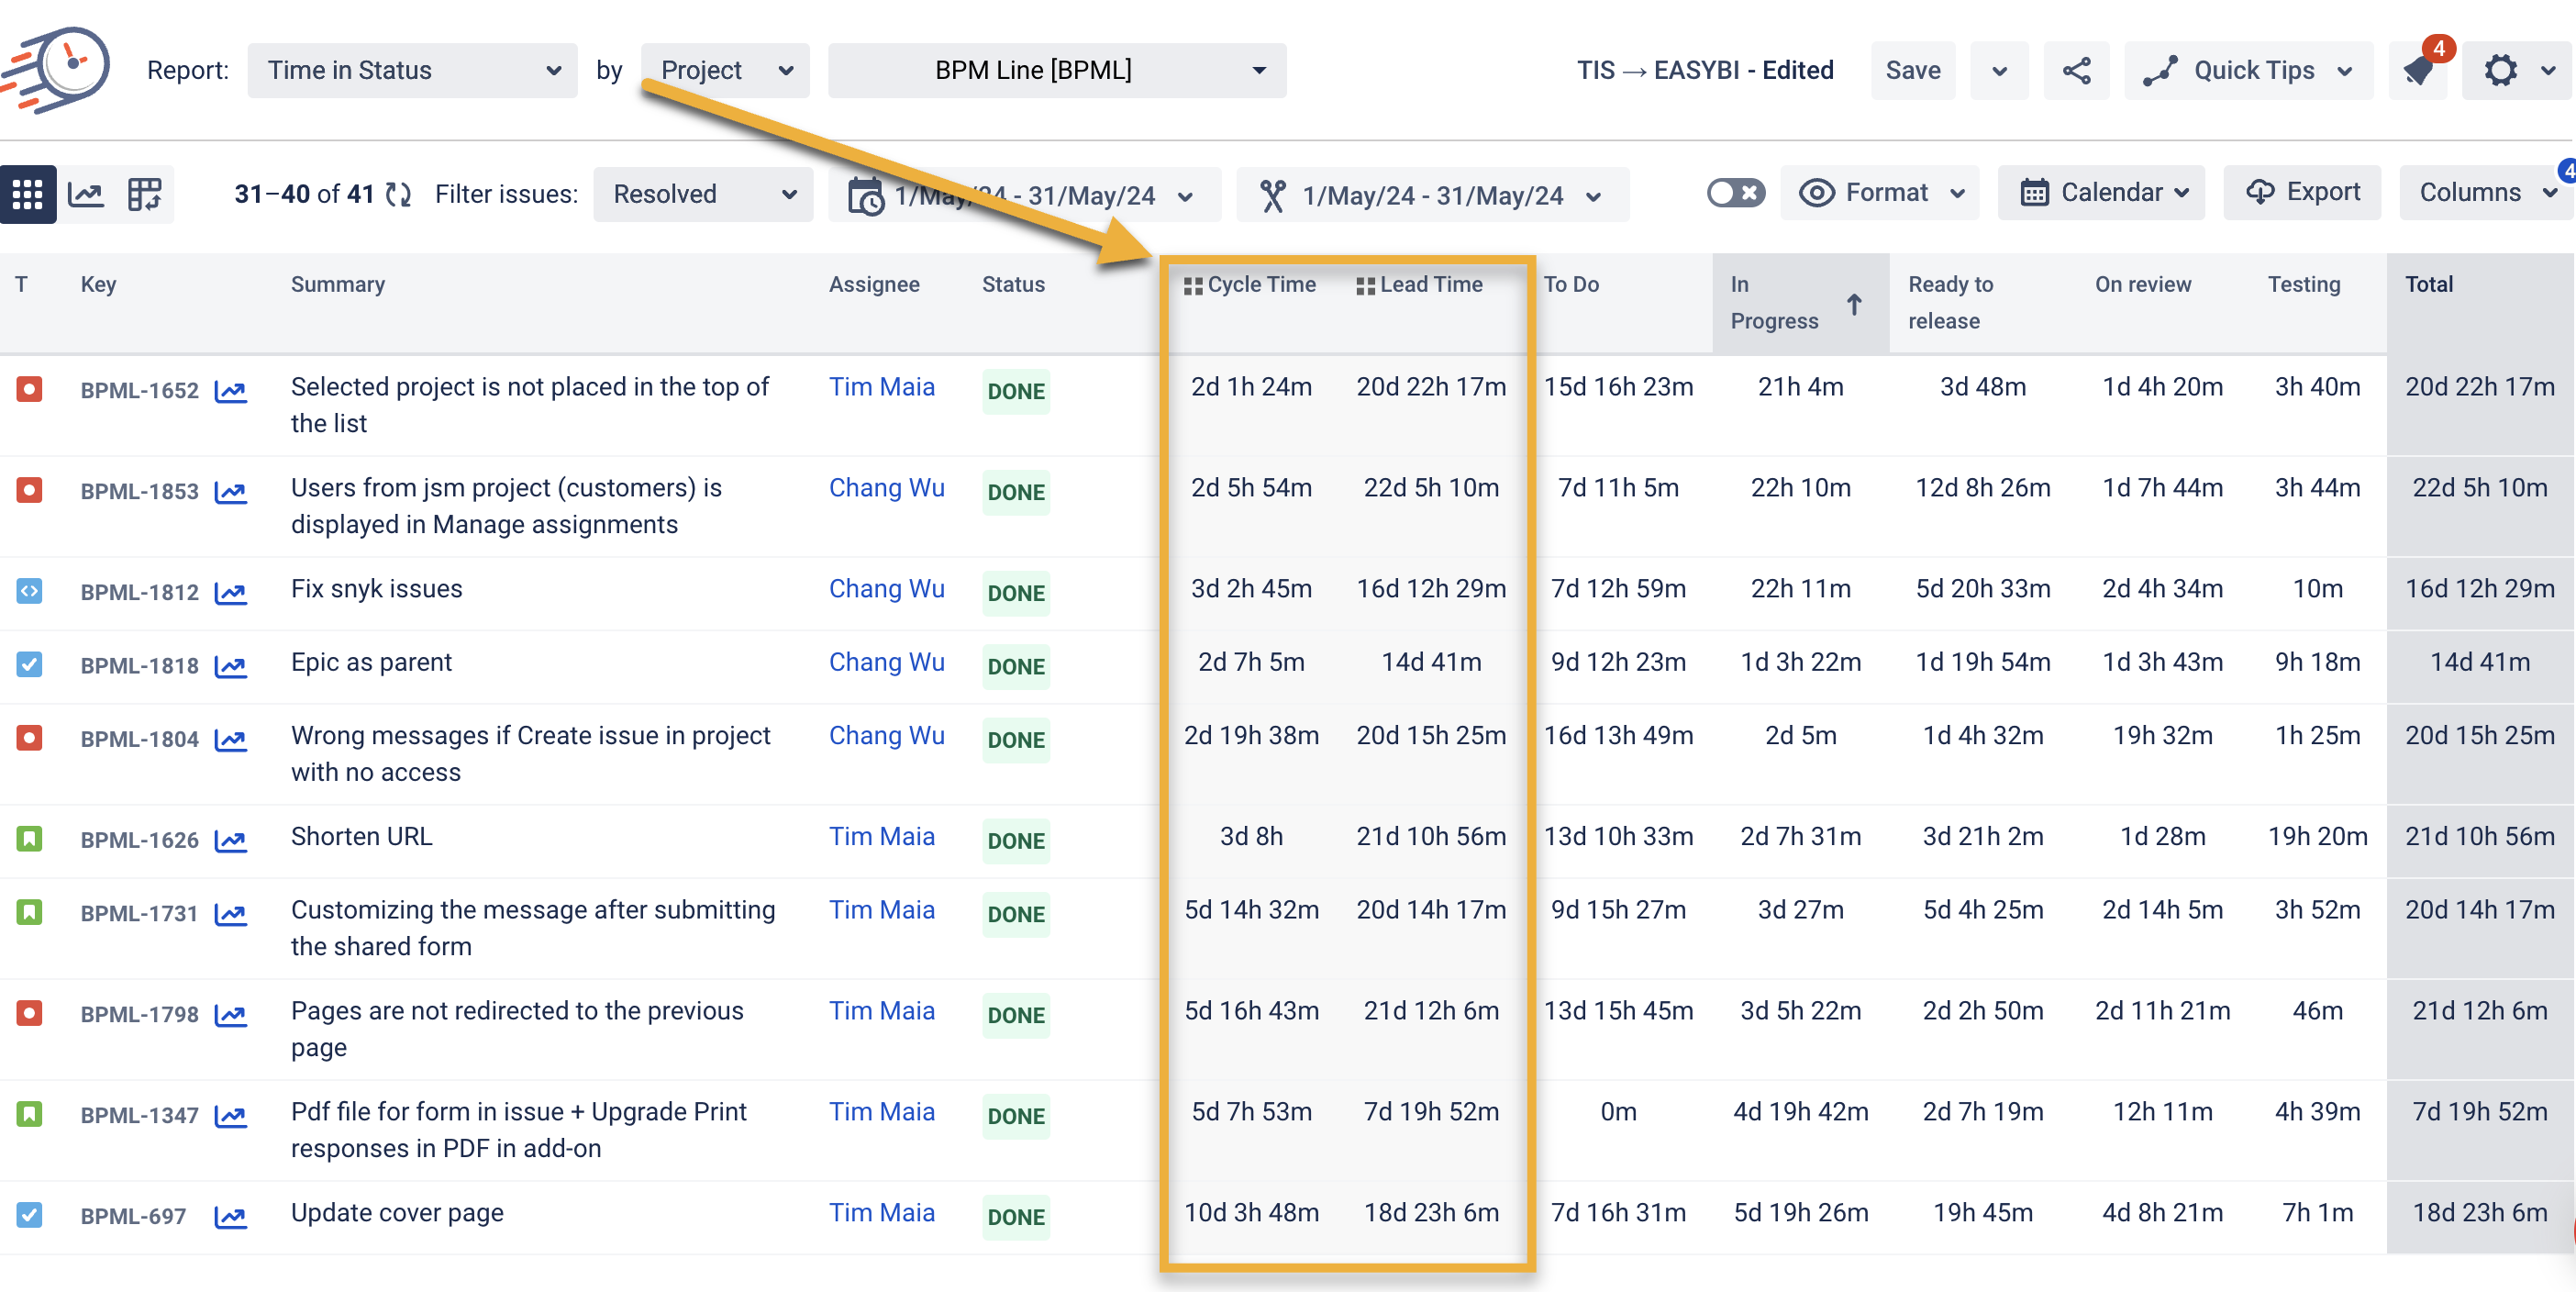
Task: Click the Testing column header
Action: (x=2303, y=285)
